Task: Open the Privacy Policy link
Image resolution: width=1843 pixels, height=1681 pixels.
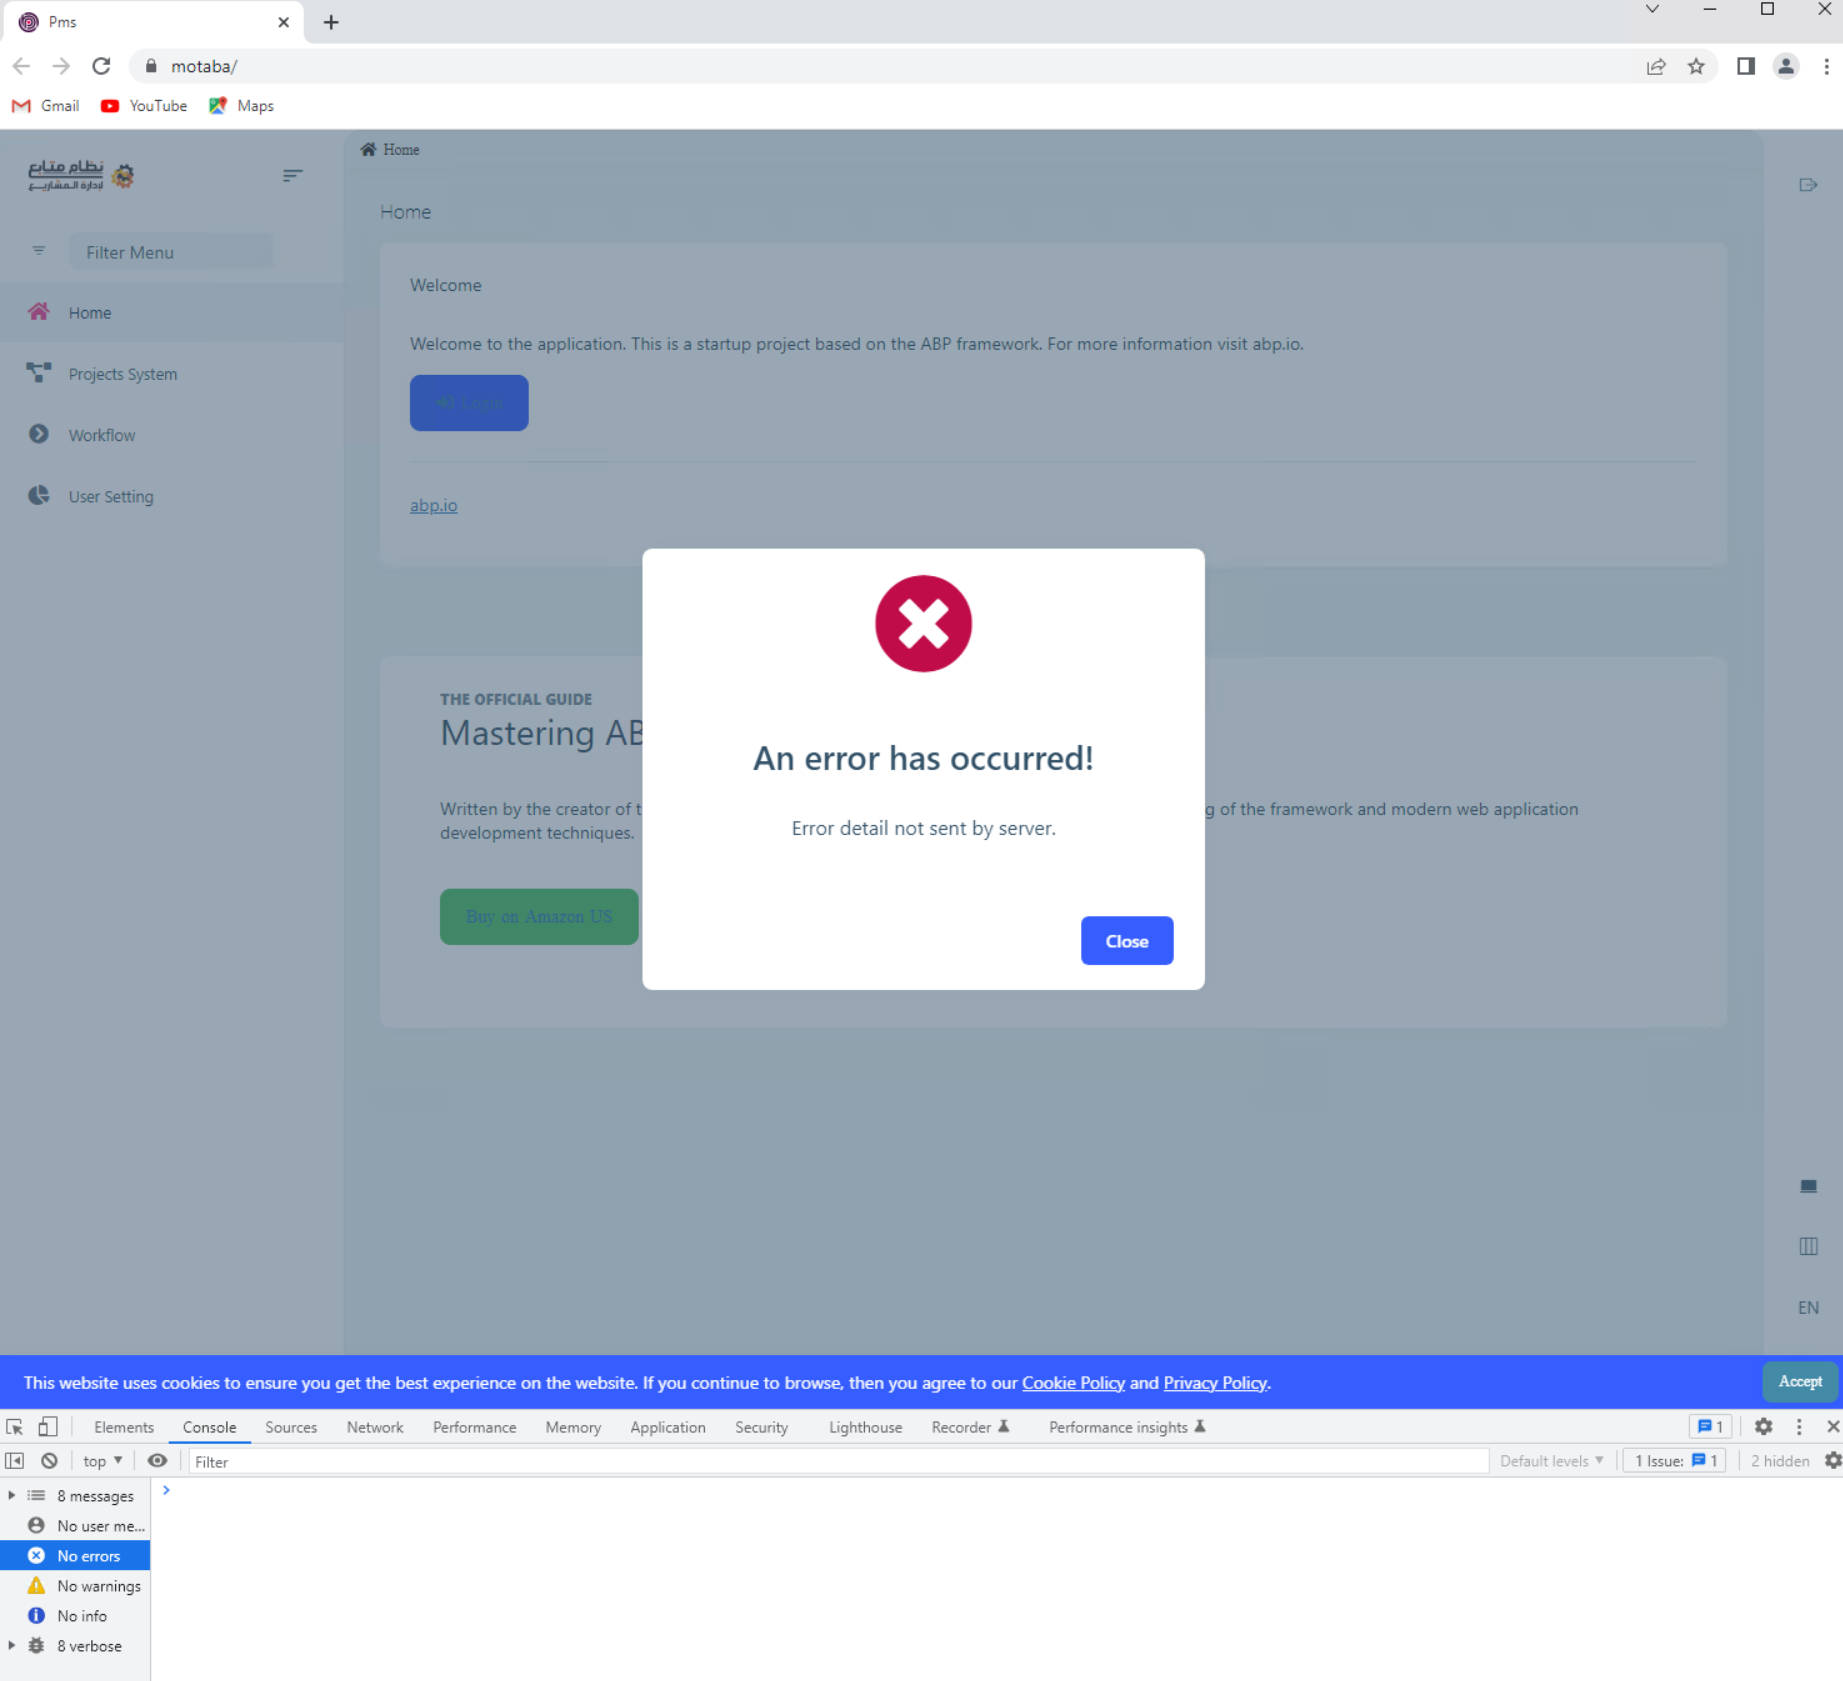Action: pyautogui.click(x=1215, y=1383)
